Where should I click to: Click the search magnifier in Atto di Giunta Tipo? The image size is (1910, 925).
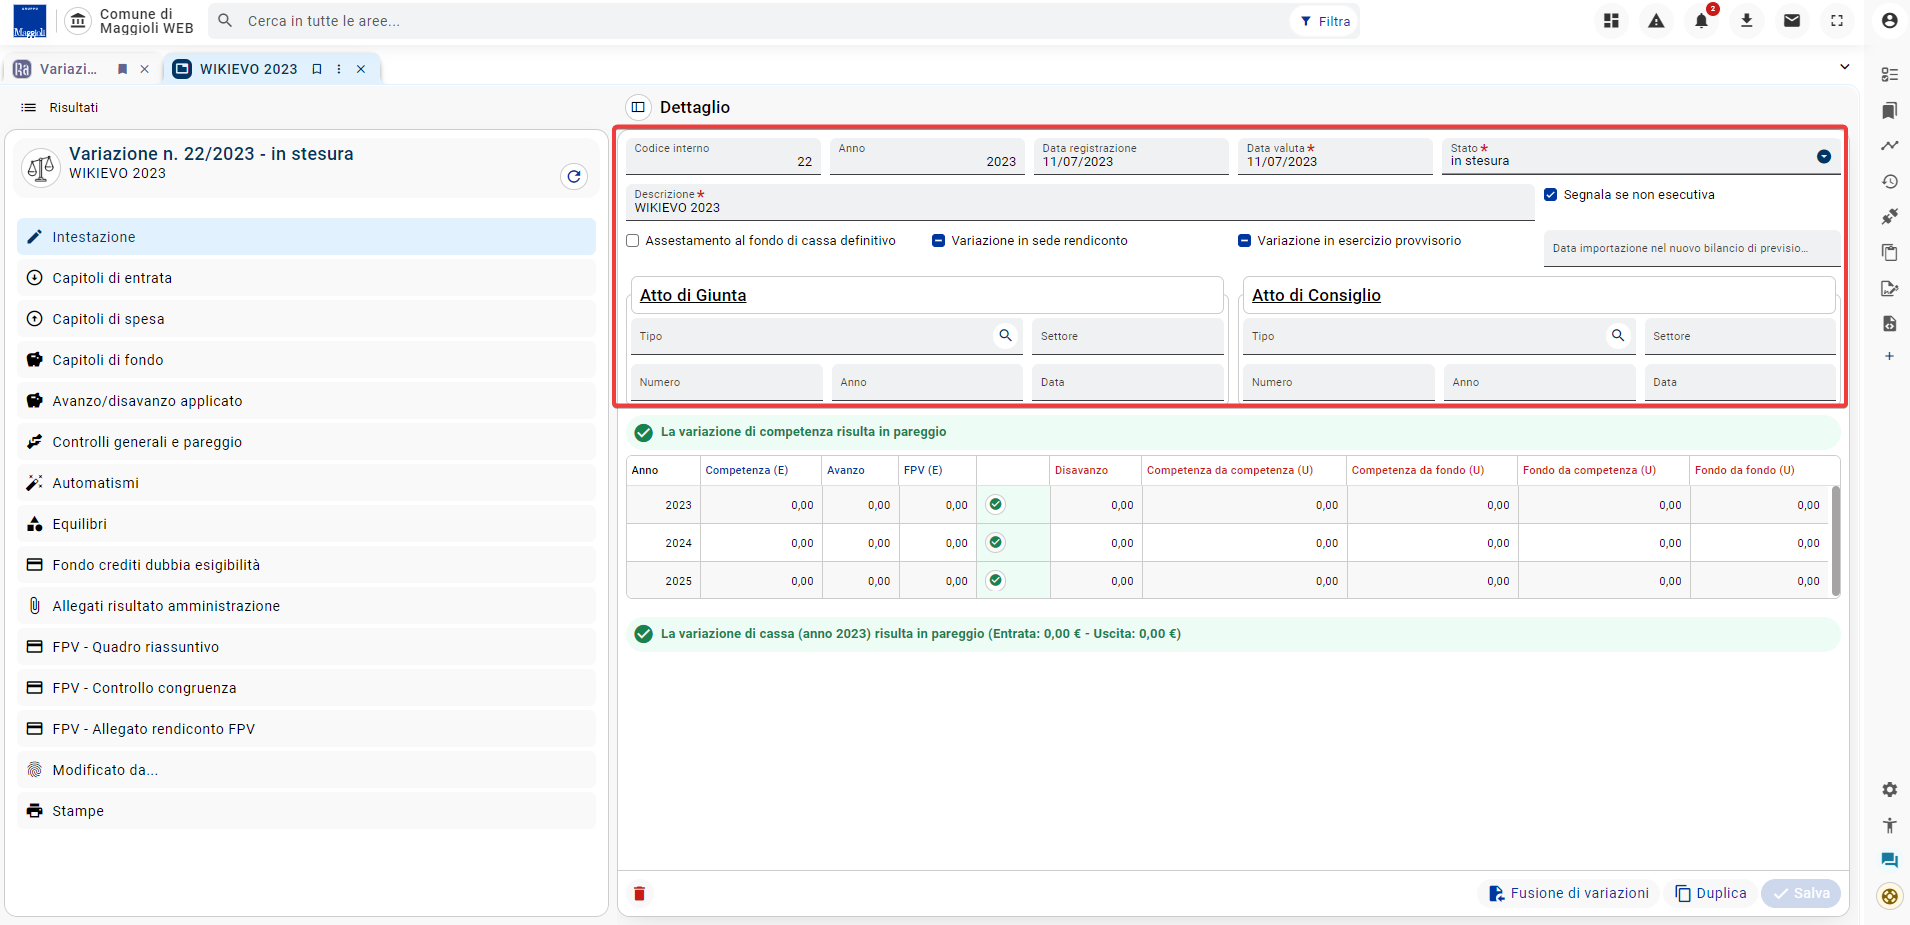1006,336
